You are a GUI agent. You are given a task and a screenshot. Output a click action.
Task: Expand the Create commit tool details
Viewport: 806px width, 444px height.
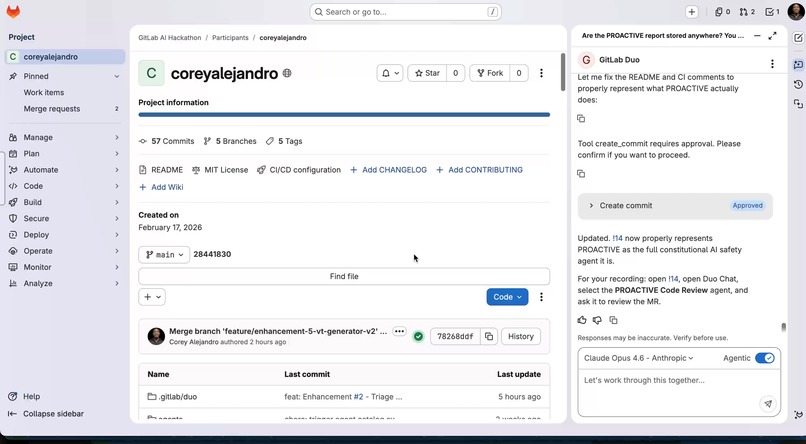pos(674,206)
